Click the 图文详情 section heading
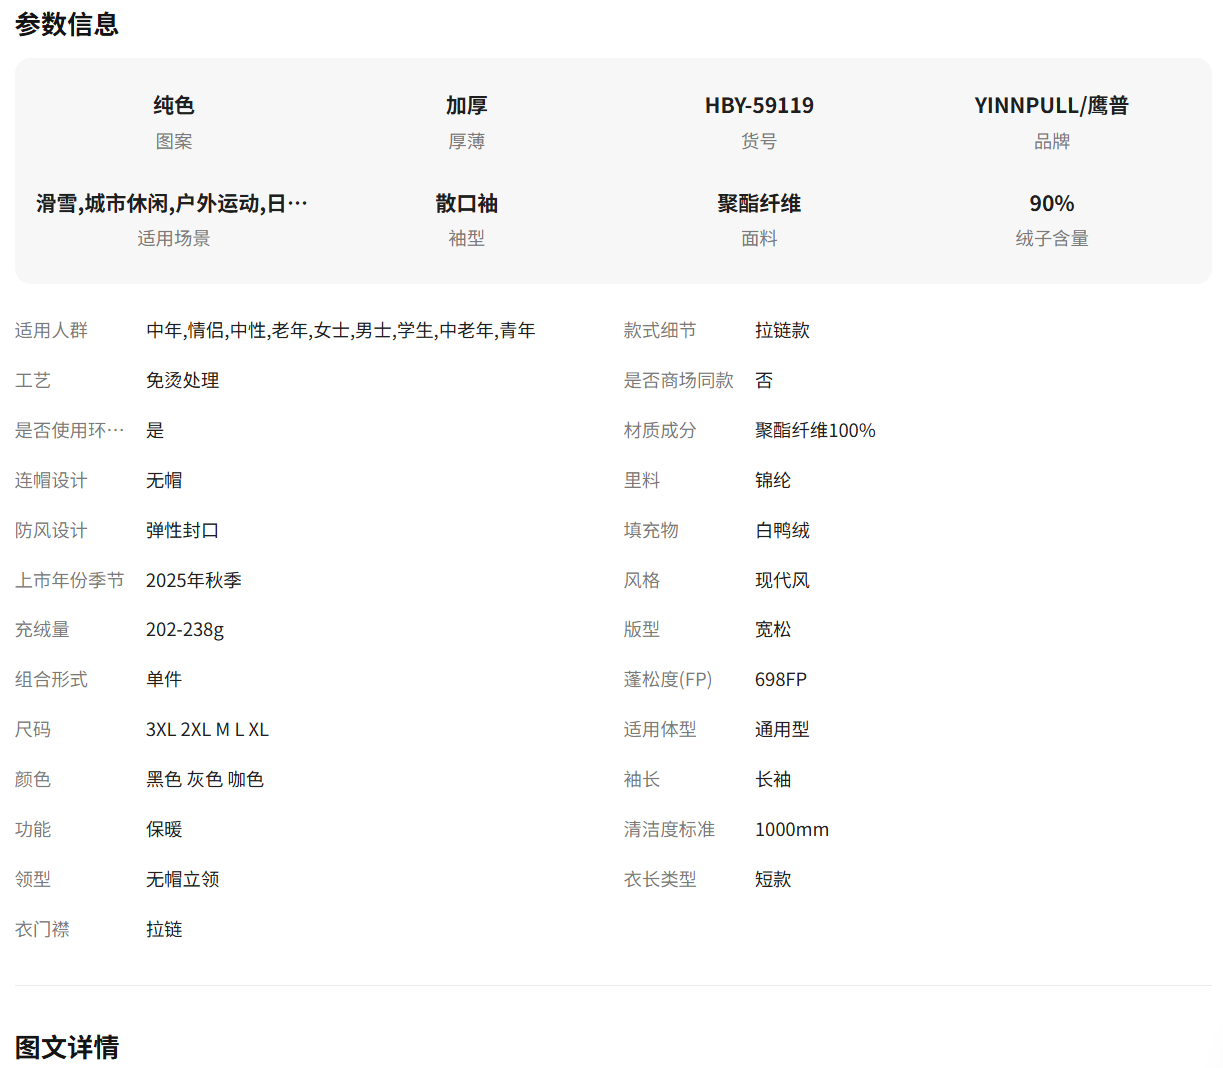The width and height of the screenshot is (1223, 1068). (x=67, y=1047)
